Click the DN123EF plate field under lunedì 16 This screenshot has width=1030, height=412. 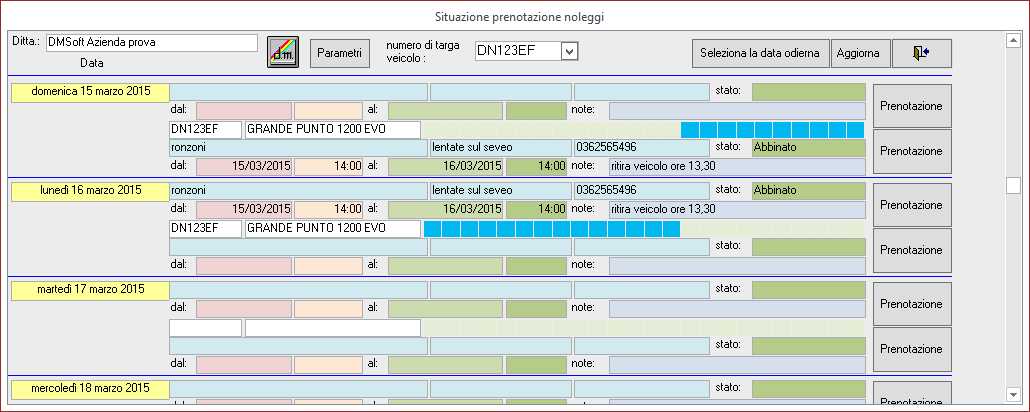[x=206, y=229]
